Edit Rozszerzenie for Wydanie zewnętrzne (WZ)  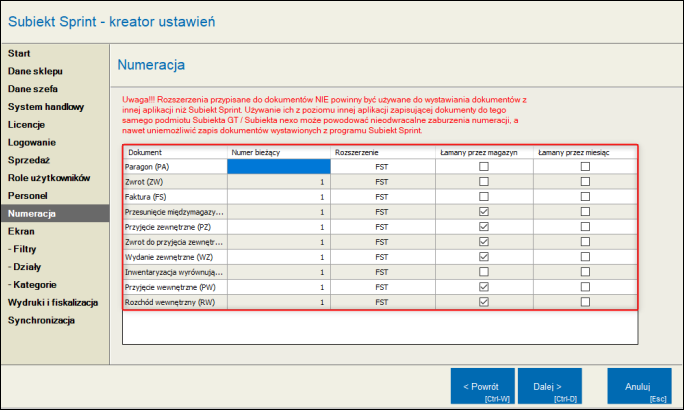pos(383,257)
